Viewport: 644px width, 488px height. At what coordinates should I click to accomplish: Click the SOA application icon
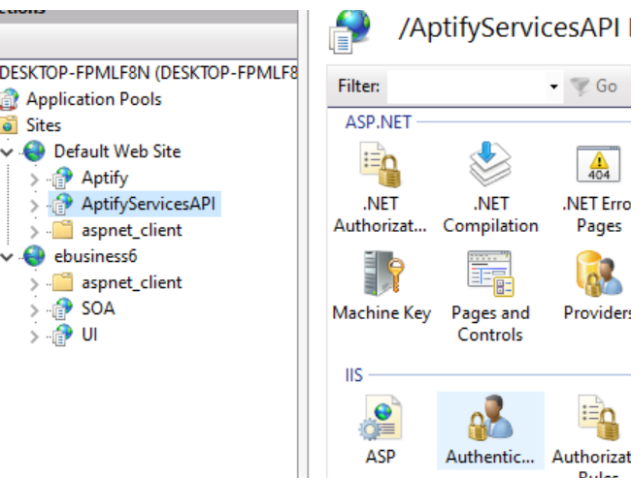[x=62, y=308]
